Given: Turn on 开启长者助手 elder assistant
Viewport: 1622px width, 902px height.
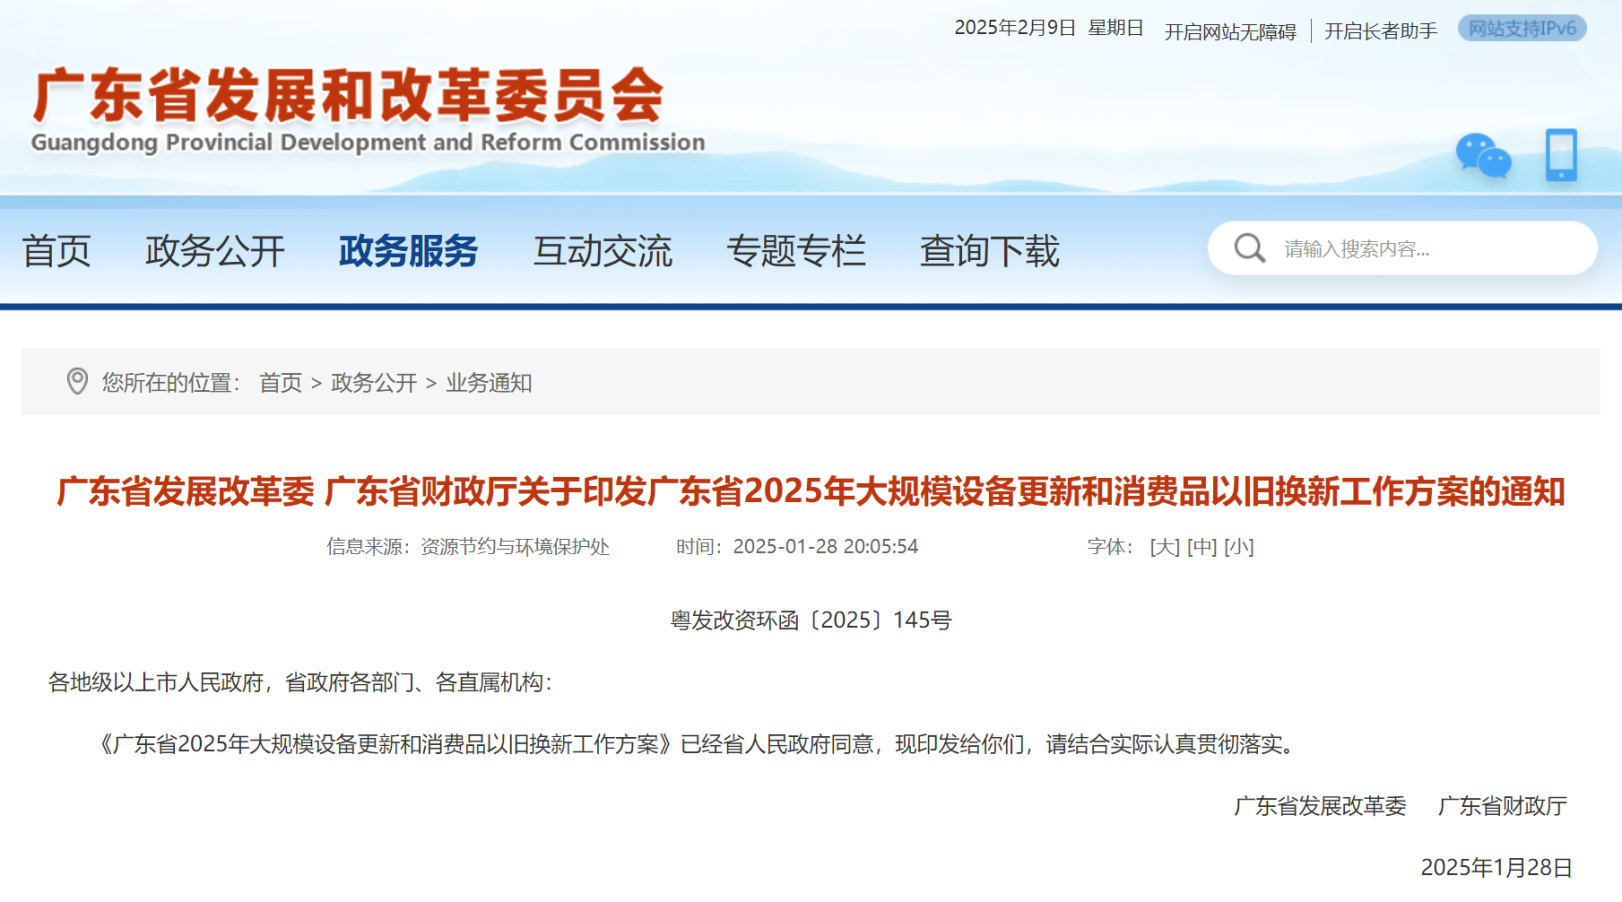Looking at the screenshot, I should [1380, 31].
